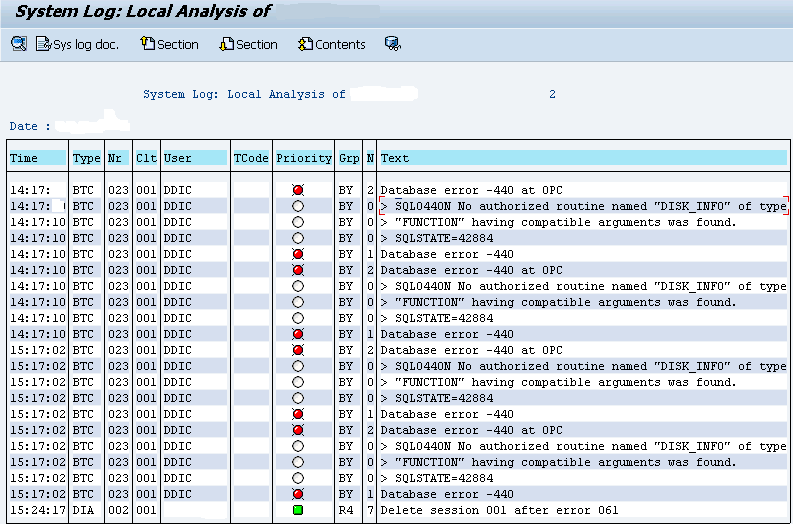Click the settings icon right of Contents
The height and width of the screenshot is (524, 793).
[392, 44]
